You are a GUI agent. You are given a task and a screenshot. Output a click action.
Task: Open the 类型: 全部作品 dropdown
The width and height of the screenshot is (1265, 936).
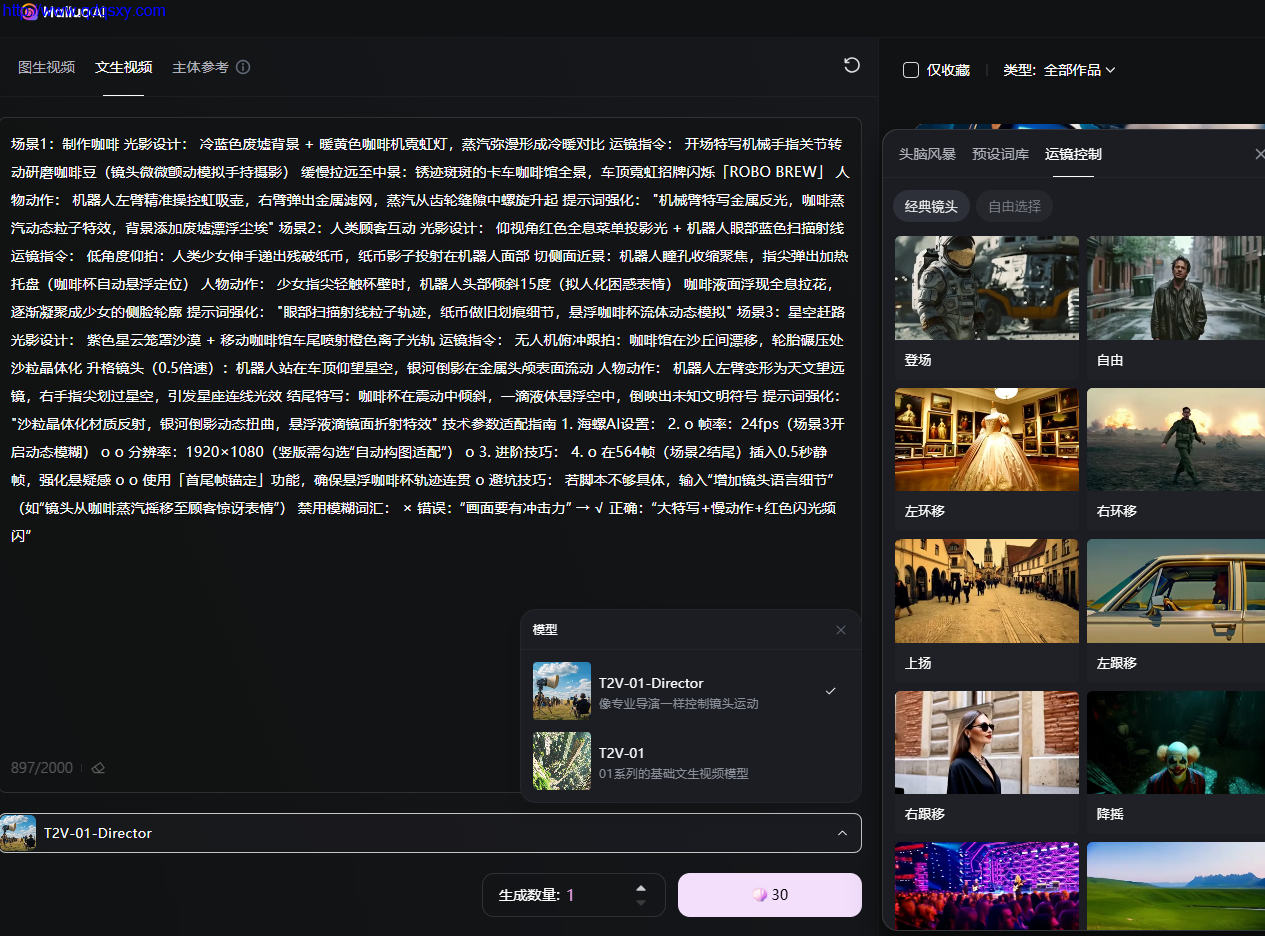click(1059, 70)
